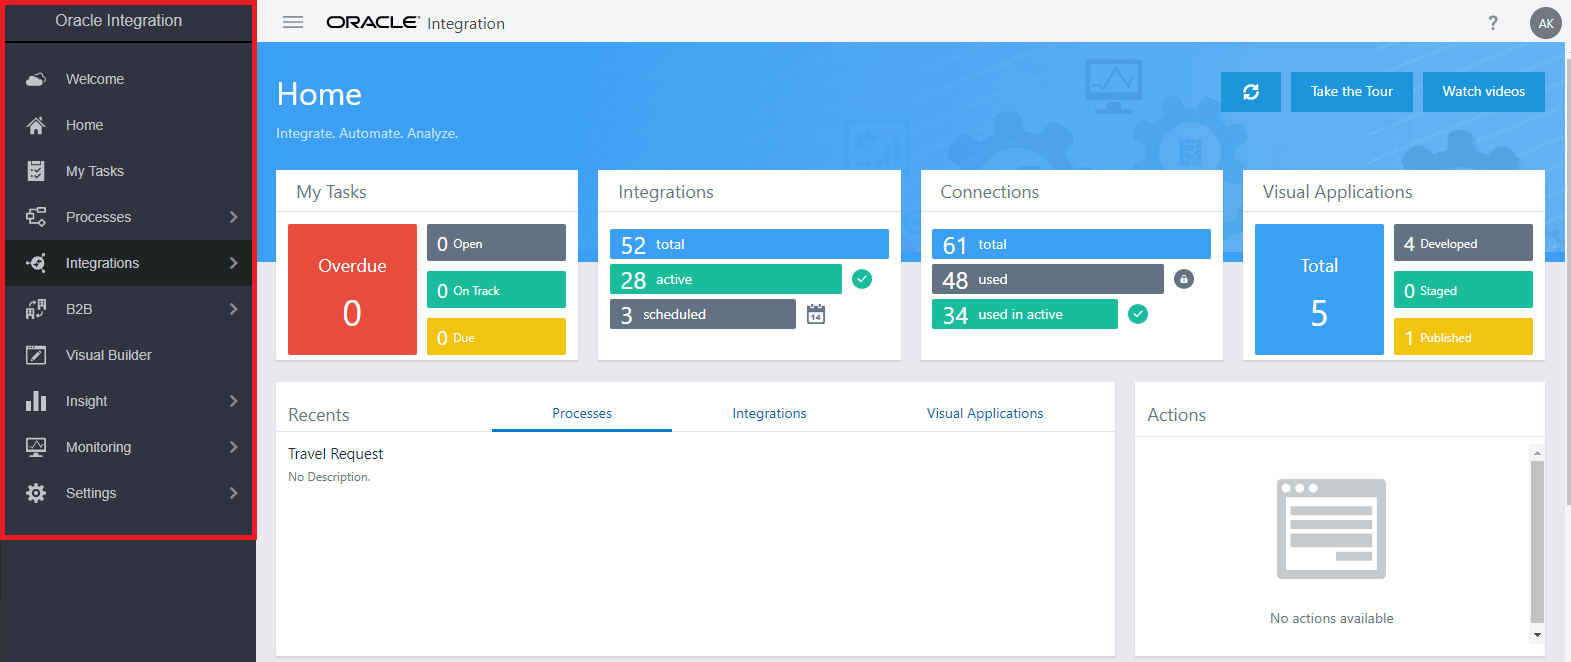1571x662 pixels.
Task: Click the green checkmark beside active integrations
Action: point(862,279)
